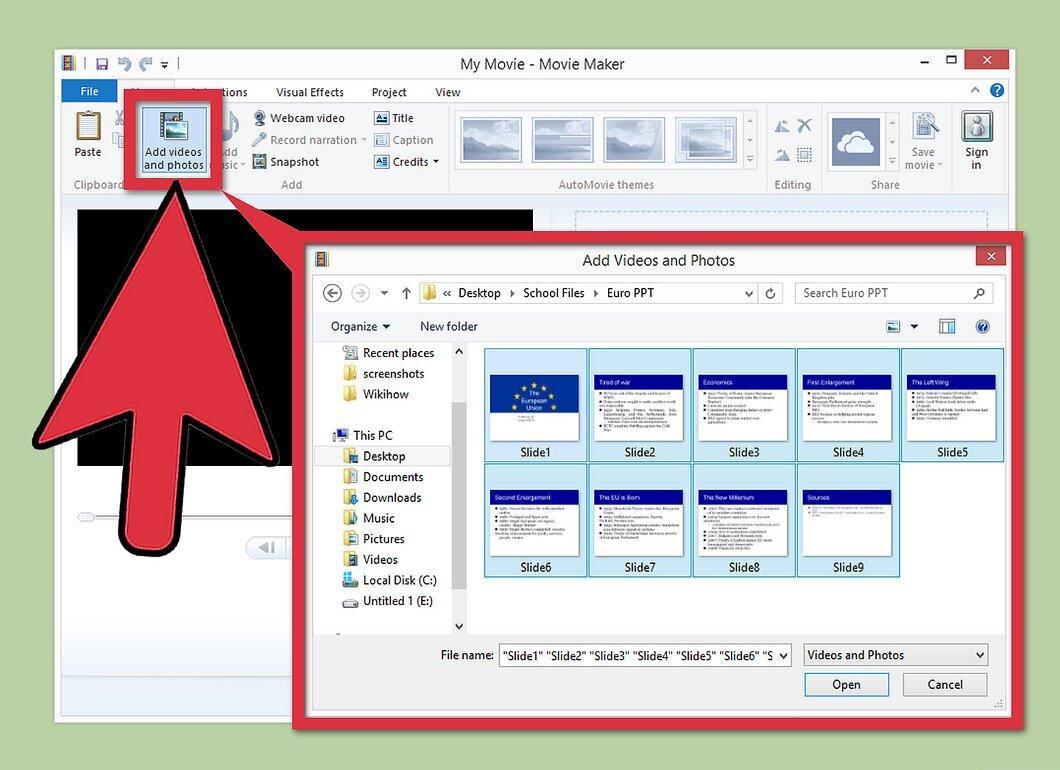Expand the Credits dropdown arrow
The height and width of the screenshot is (770, 1060).
436,162
